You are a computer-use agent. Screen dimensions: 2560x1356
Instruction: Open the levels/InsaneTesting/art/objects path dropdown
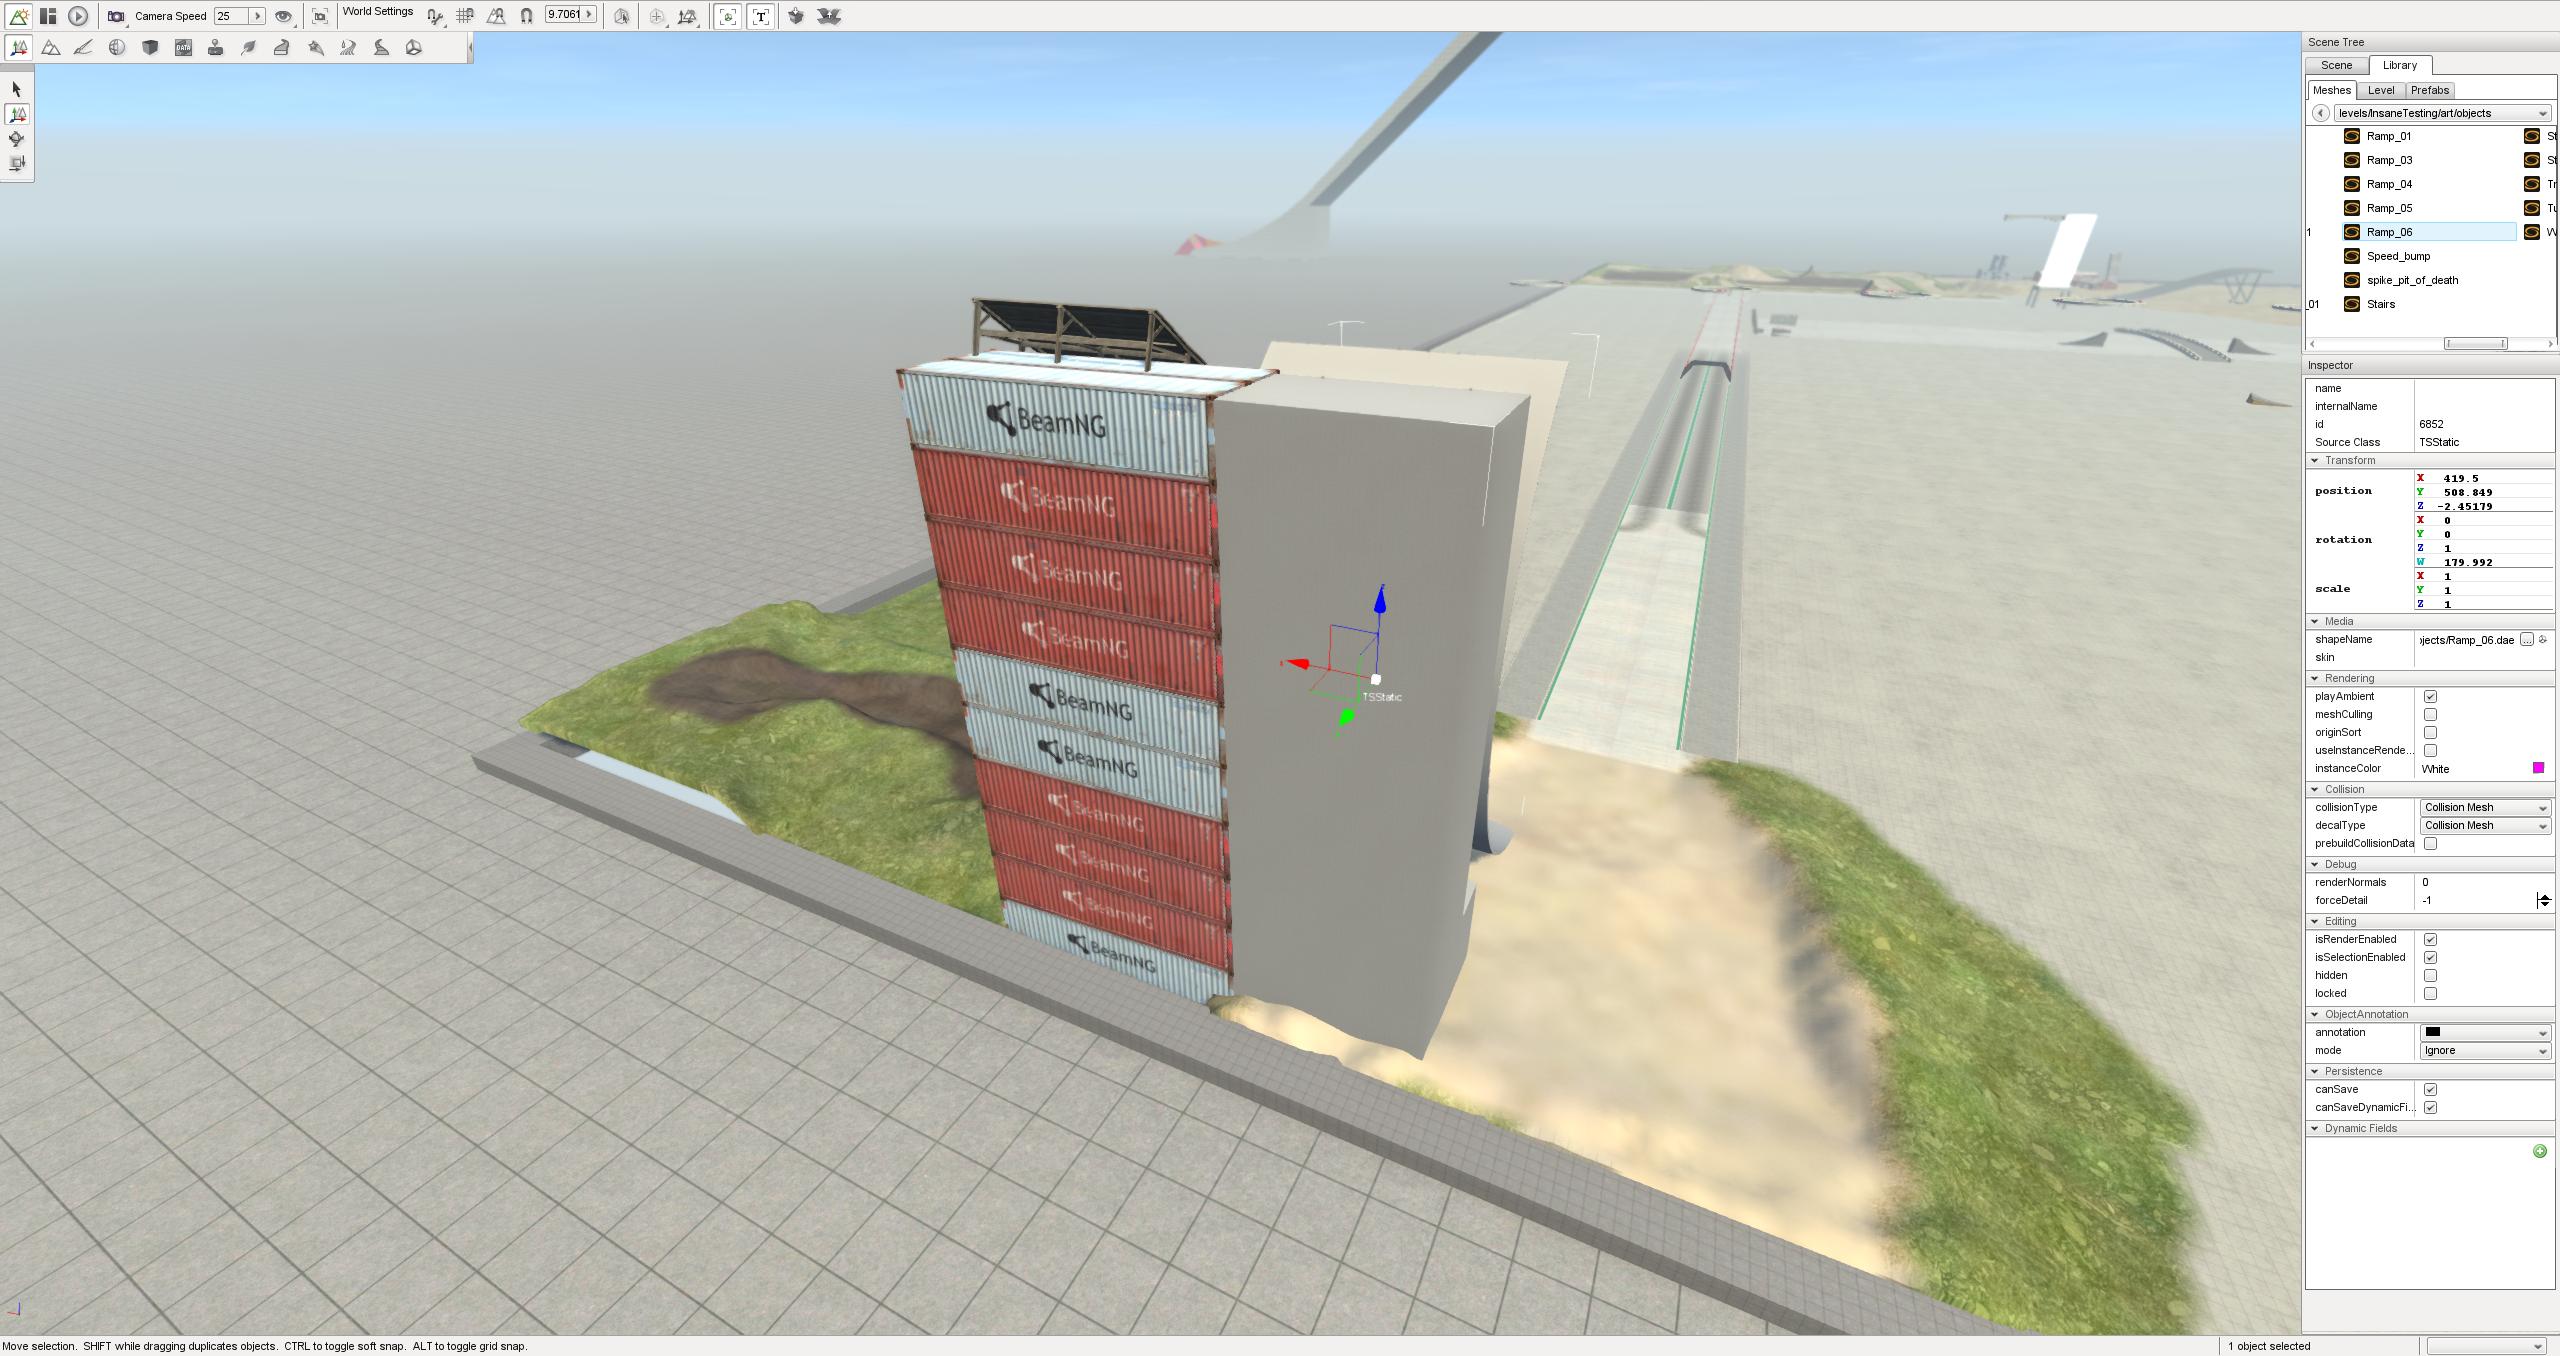tap(2441, 113)
